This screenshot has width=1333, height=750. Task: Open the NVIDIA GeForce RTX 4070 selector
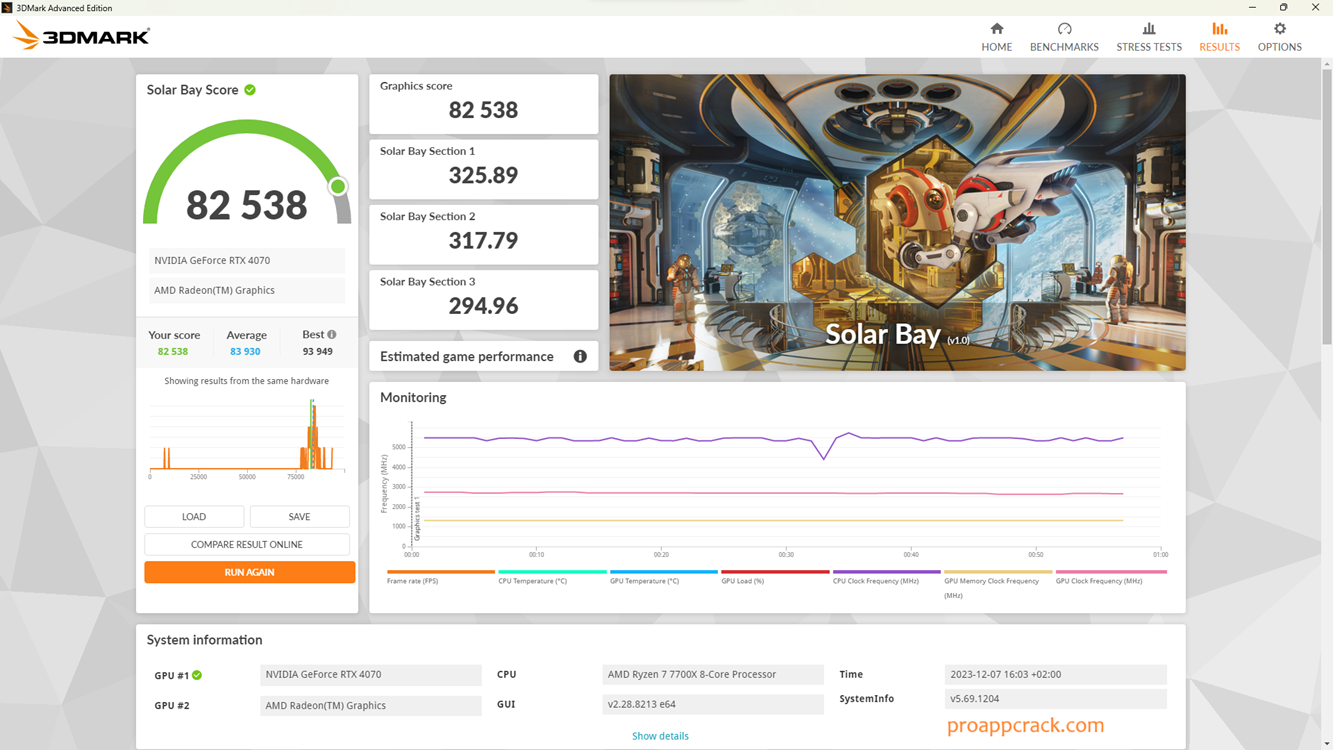click(246, 260)
